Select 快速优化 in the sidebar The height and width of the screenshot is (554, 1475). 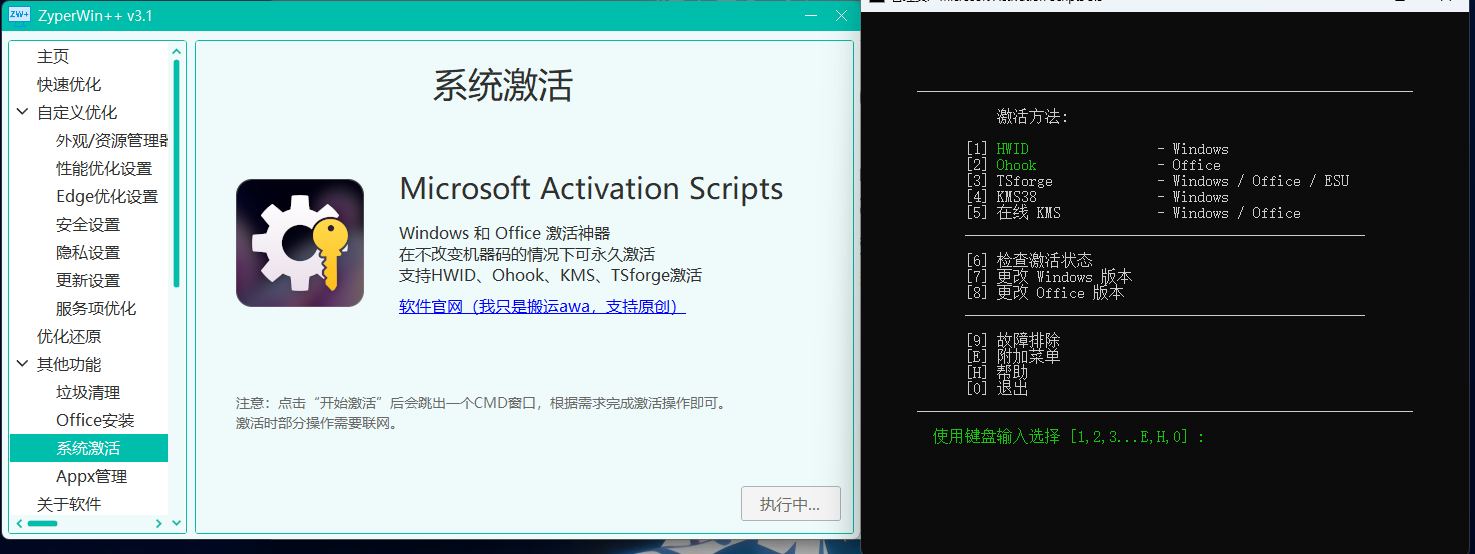pyautogui.click(x=69, y=85)
